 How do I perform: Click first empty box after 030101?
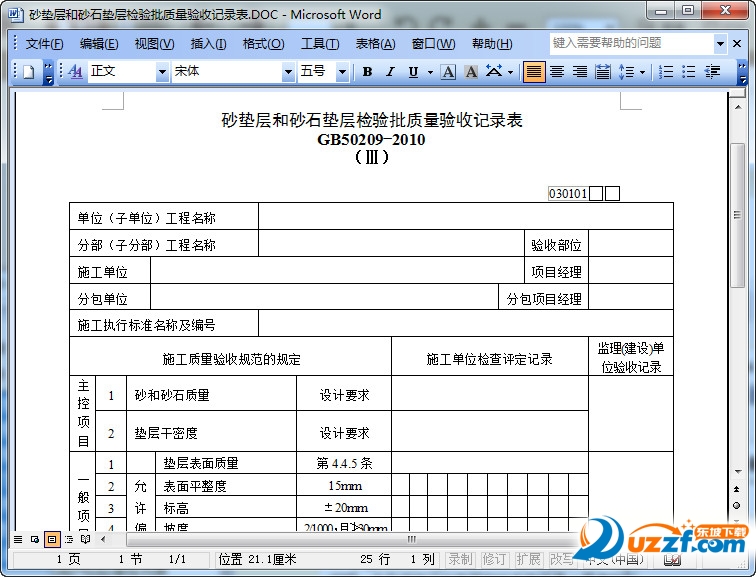[x=596, y=194]
